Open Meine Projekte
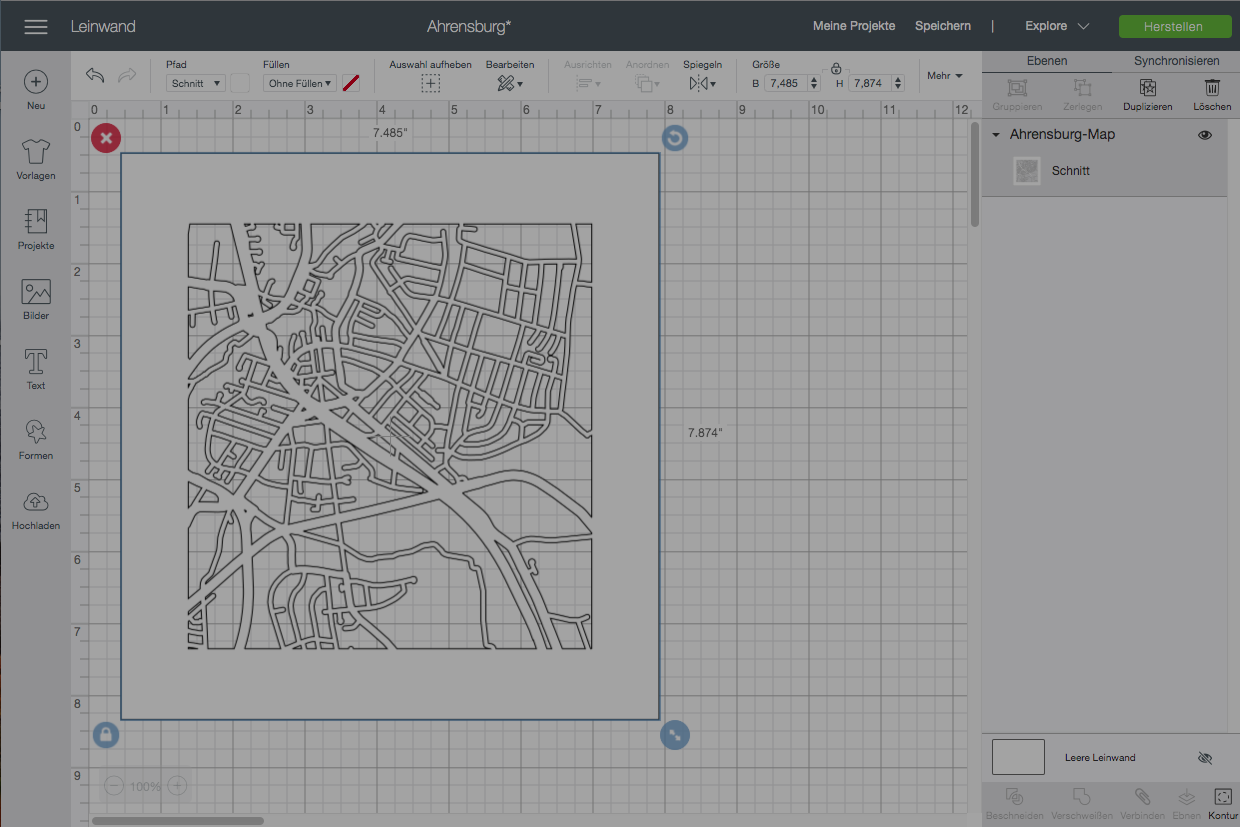The width and height of the screenshot is (1240, 827). 854,26
